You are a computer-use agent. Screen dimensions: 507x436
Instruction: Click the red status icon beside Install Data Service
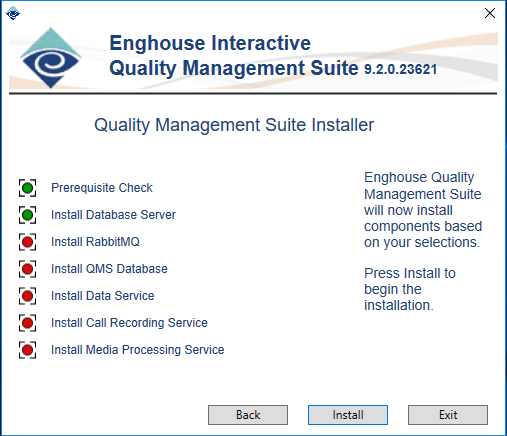tap(27, 296)
